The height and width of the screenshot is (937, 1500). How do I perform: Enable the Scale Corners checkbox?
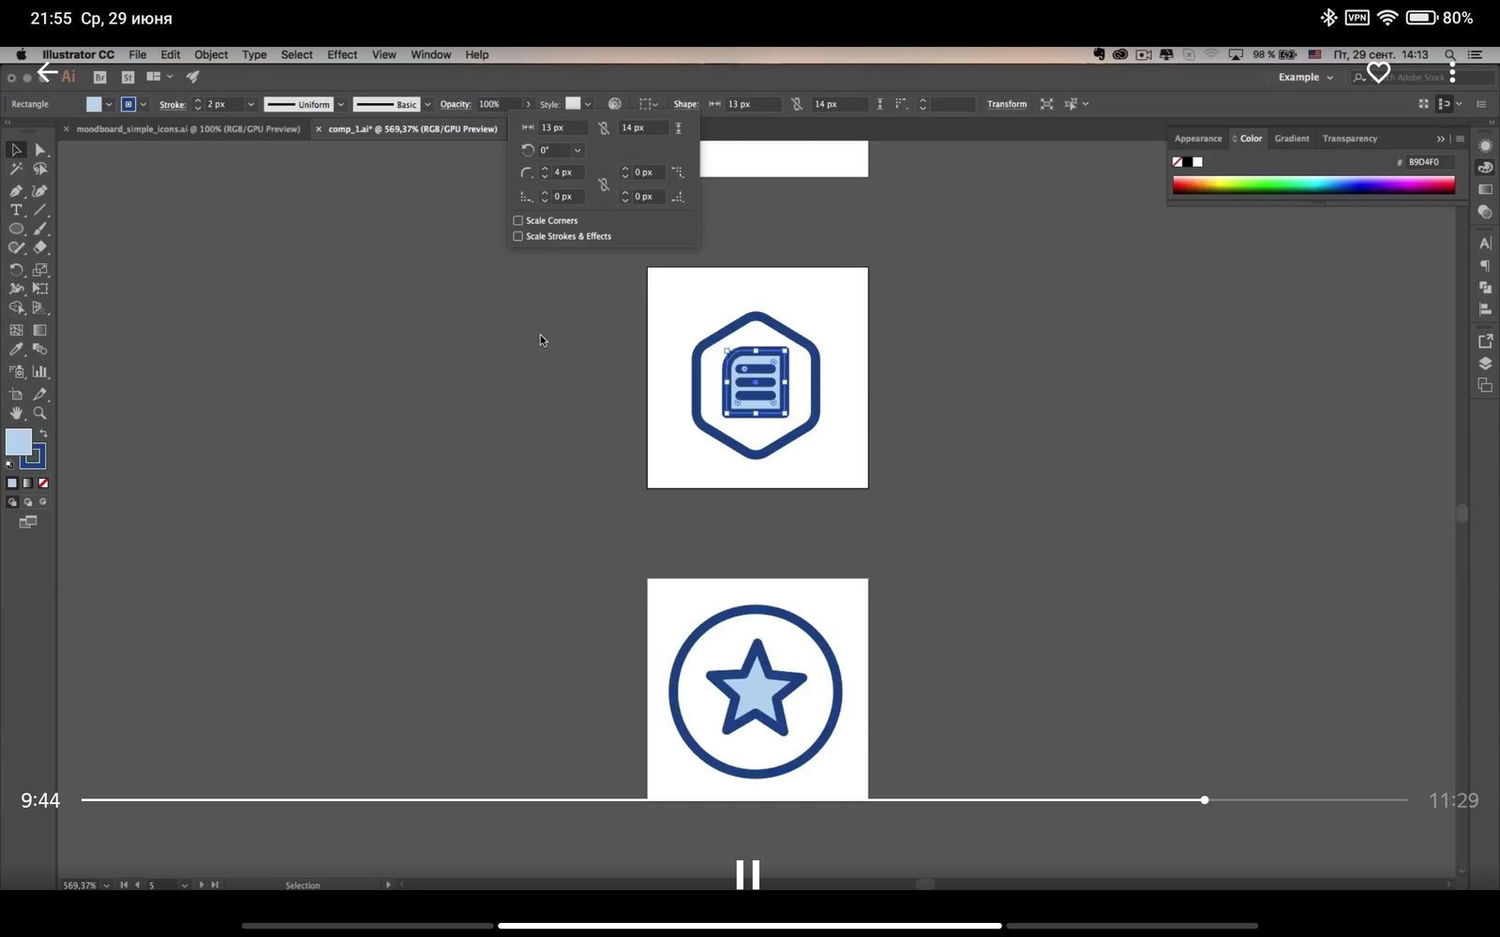518,220
